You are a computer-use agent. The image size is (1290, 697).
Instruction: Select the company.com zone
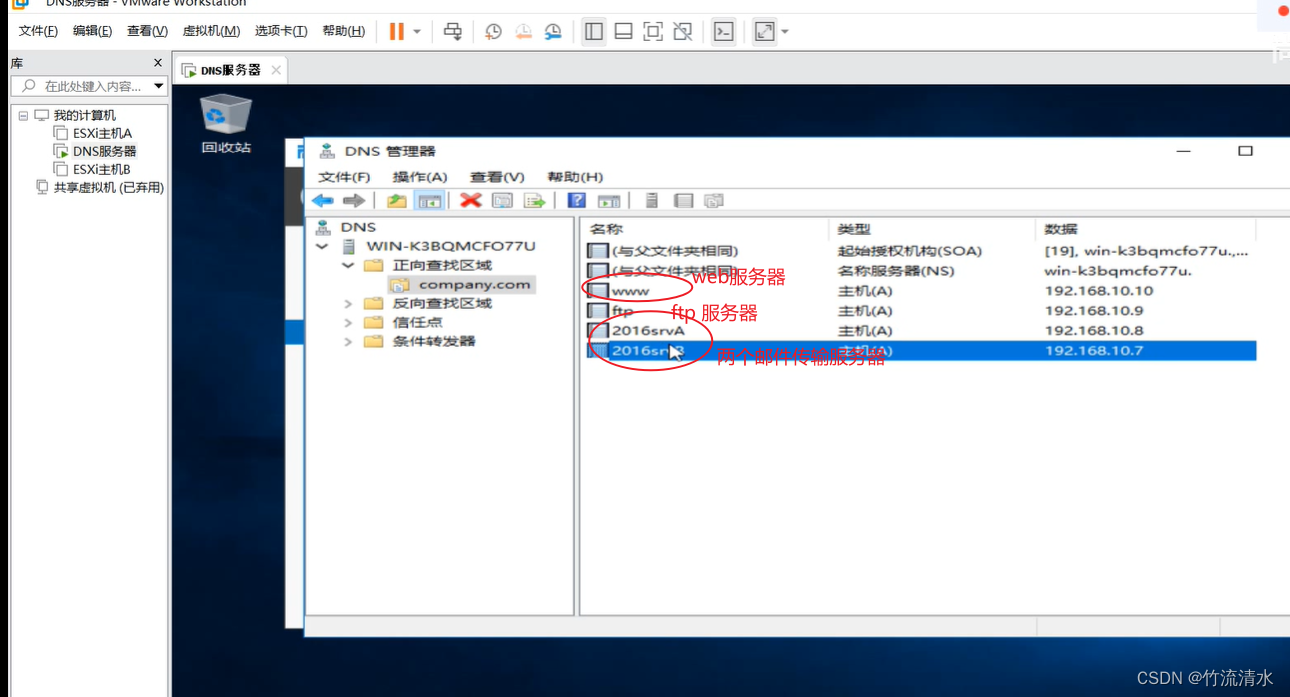474,285
